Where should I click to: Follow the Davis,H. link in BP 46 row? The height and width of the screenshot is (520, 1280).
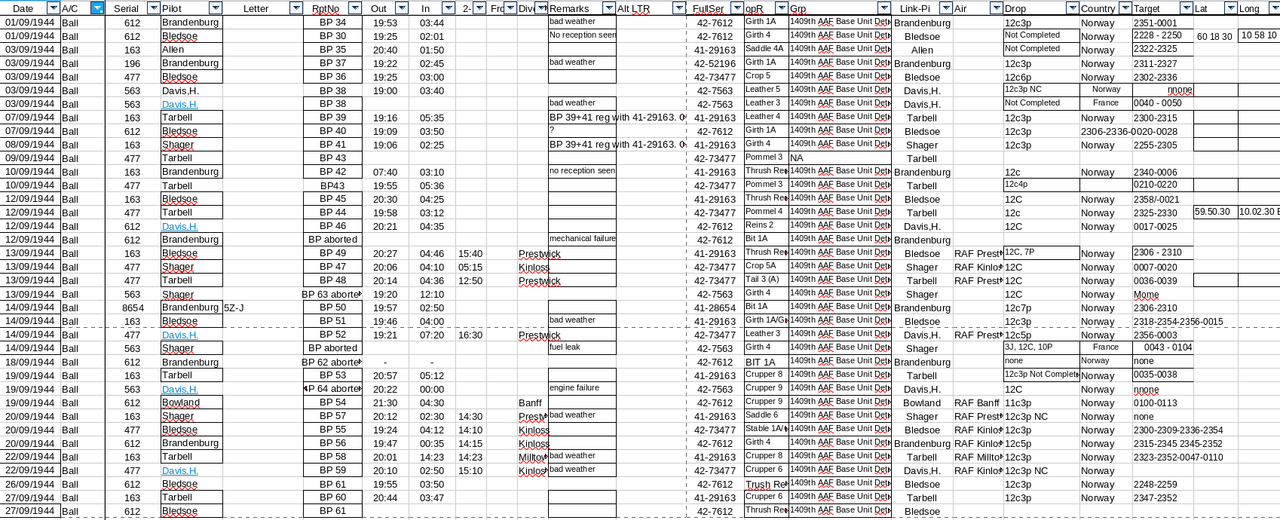pyautogui.click(x=180, y=226)
